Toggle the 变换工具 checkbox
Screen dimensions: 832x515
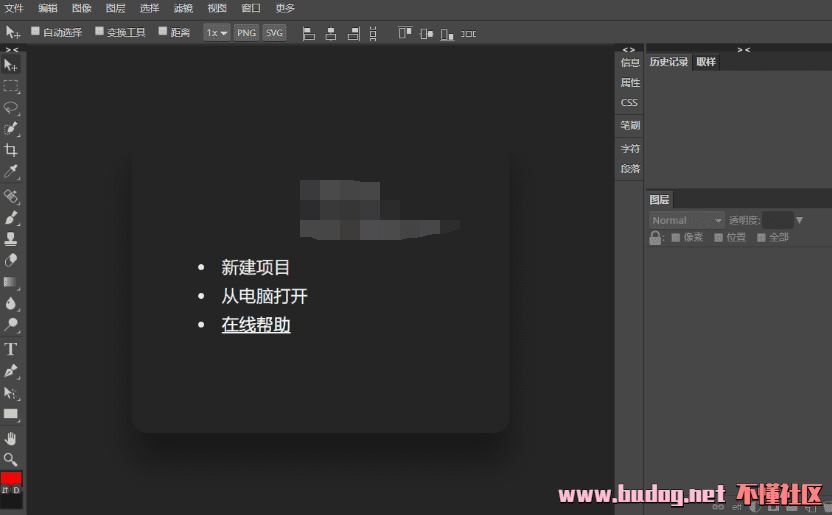[x=100, y=31]
